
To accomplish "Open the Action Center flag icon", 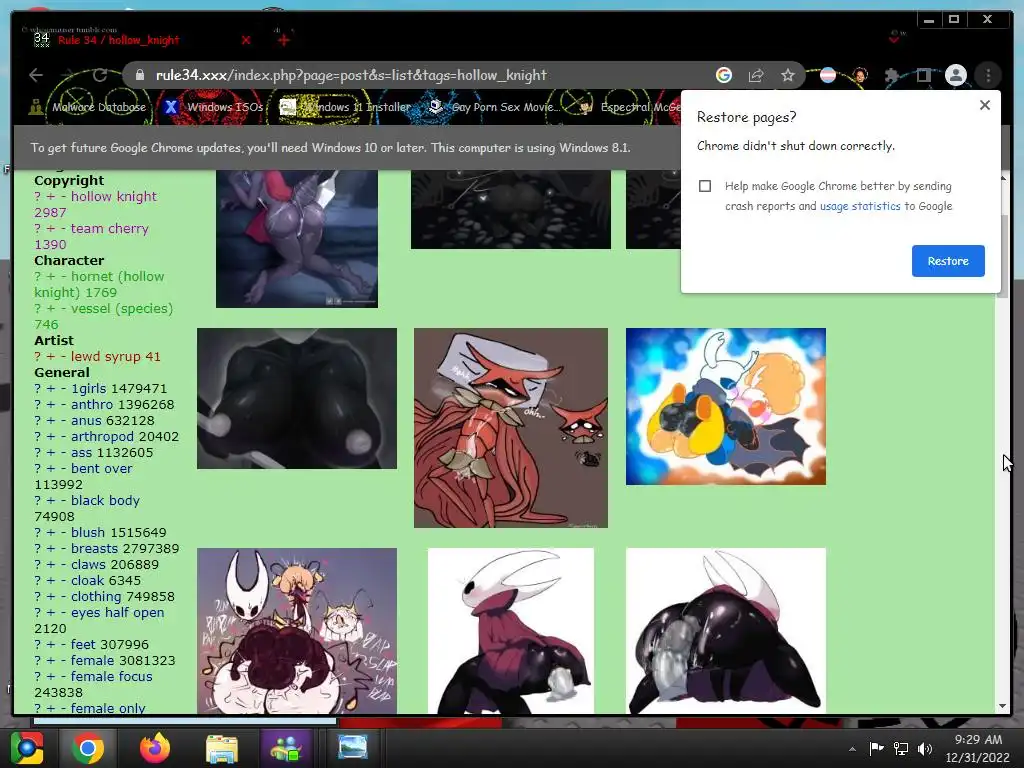I will [876, 748].
